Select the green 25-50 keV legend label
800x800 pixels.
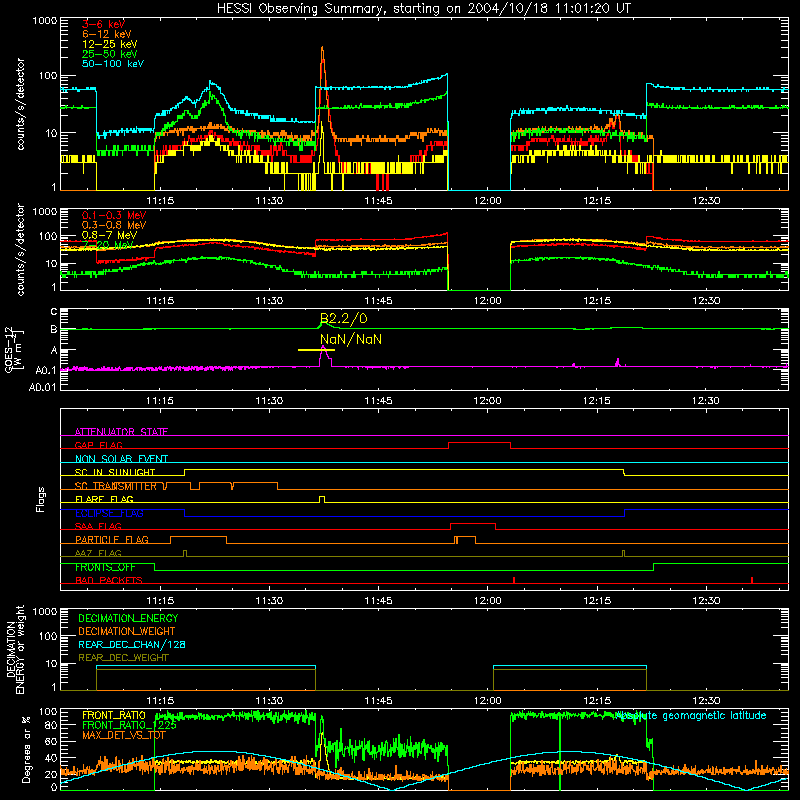click(x=110, y=54)
